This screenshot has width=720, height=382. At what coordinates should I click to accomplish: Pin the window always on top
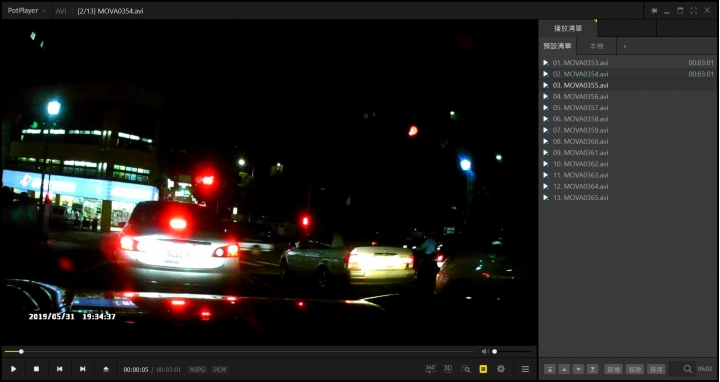click(x=654, y=11)
